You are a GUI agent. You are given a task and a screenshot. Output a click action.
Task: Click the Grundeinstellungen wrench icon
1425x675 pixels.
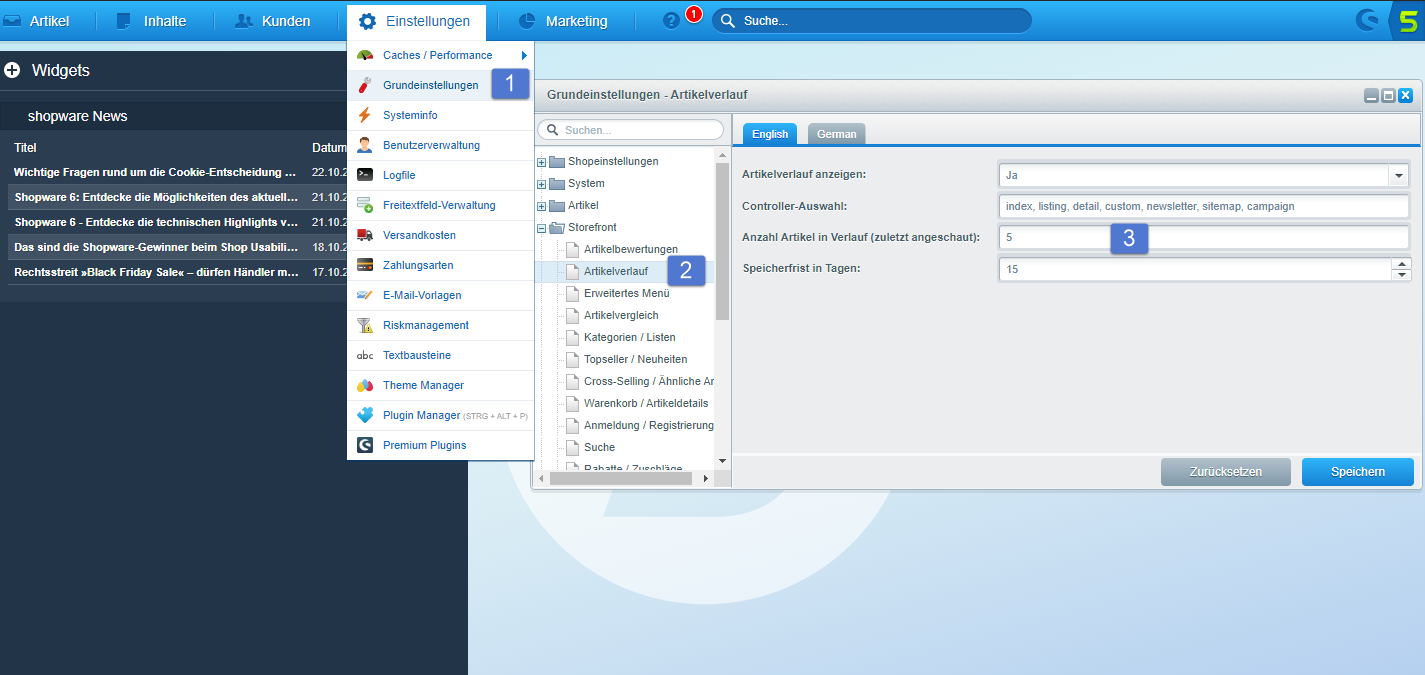(x=365, y=85)
